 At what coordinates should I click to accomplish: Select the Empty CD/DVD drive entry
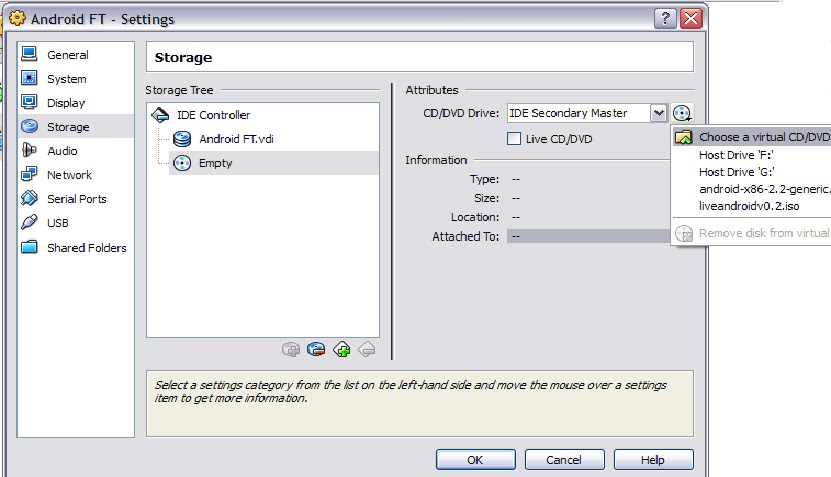point(273,163)
